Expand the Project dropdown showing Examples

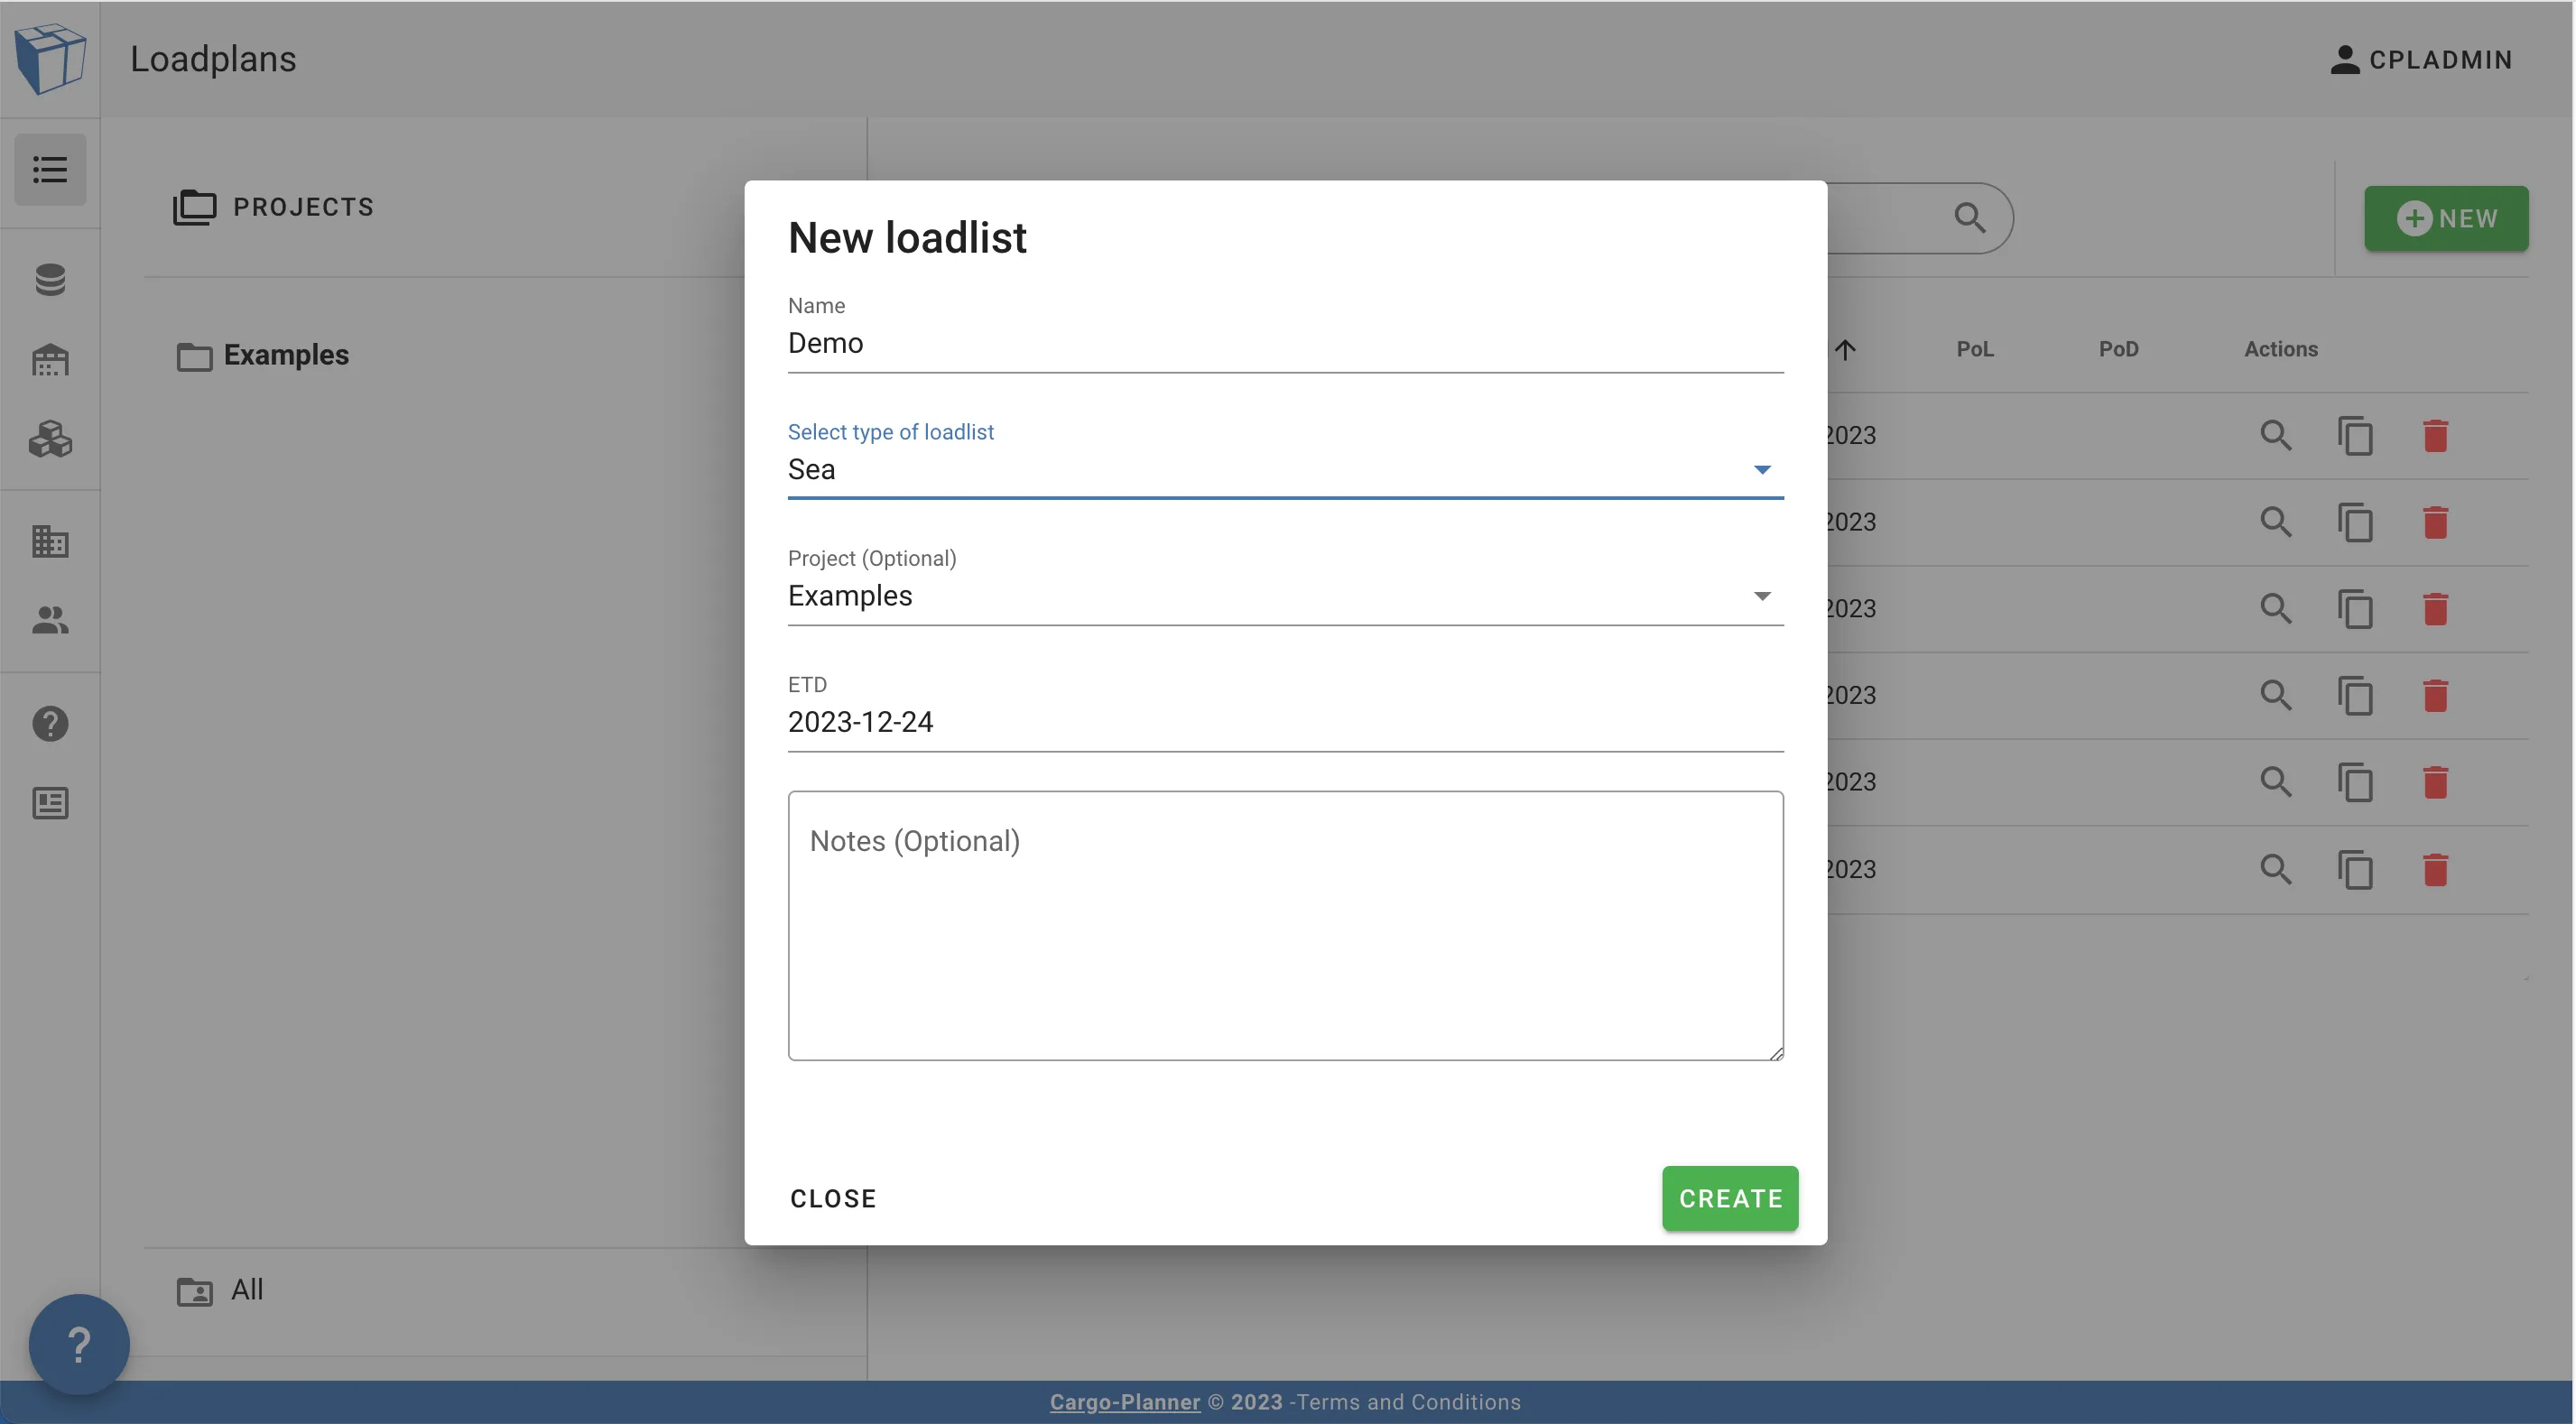pyautogui.click(x=1761, y=595)
